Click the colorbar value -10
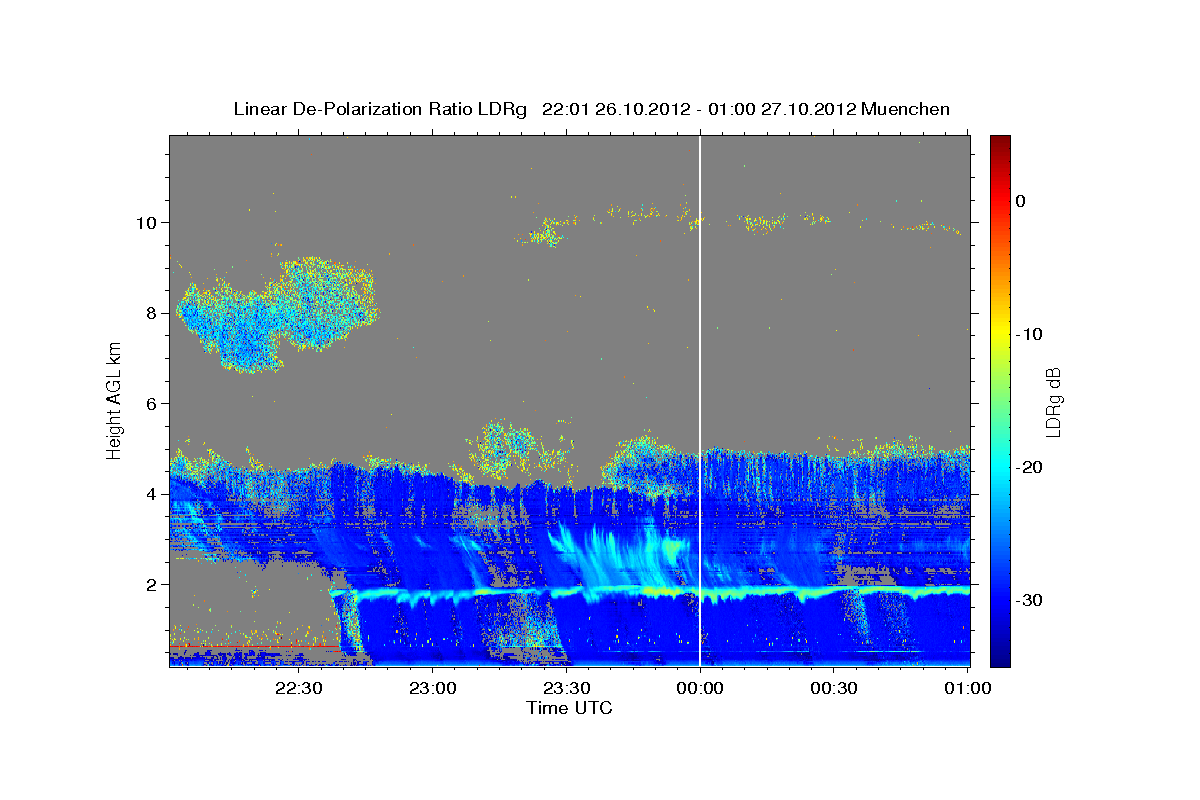 tap(1029, 334)
